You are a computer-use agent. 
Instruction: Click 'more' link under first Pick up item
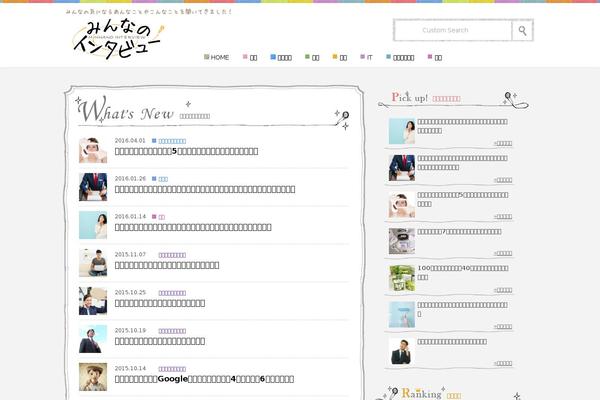503,143
